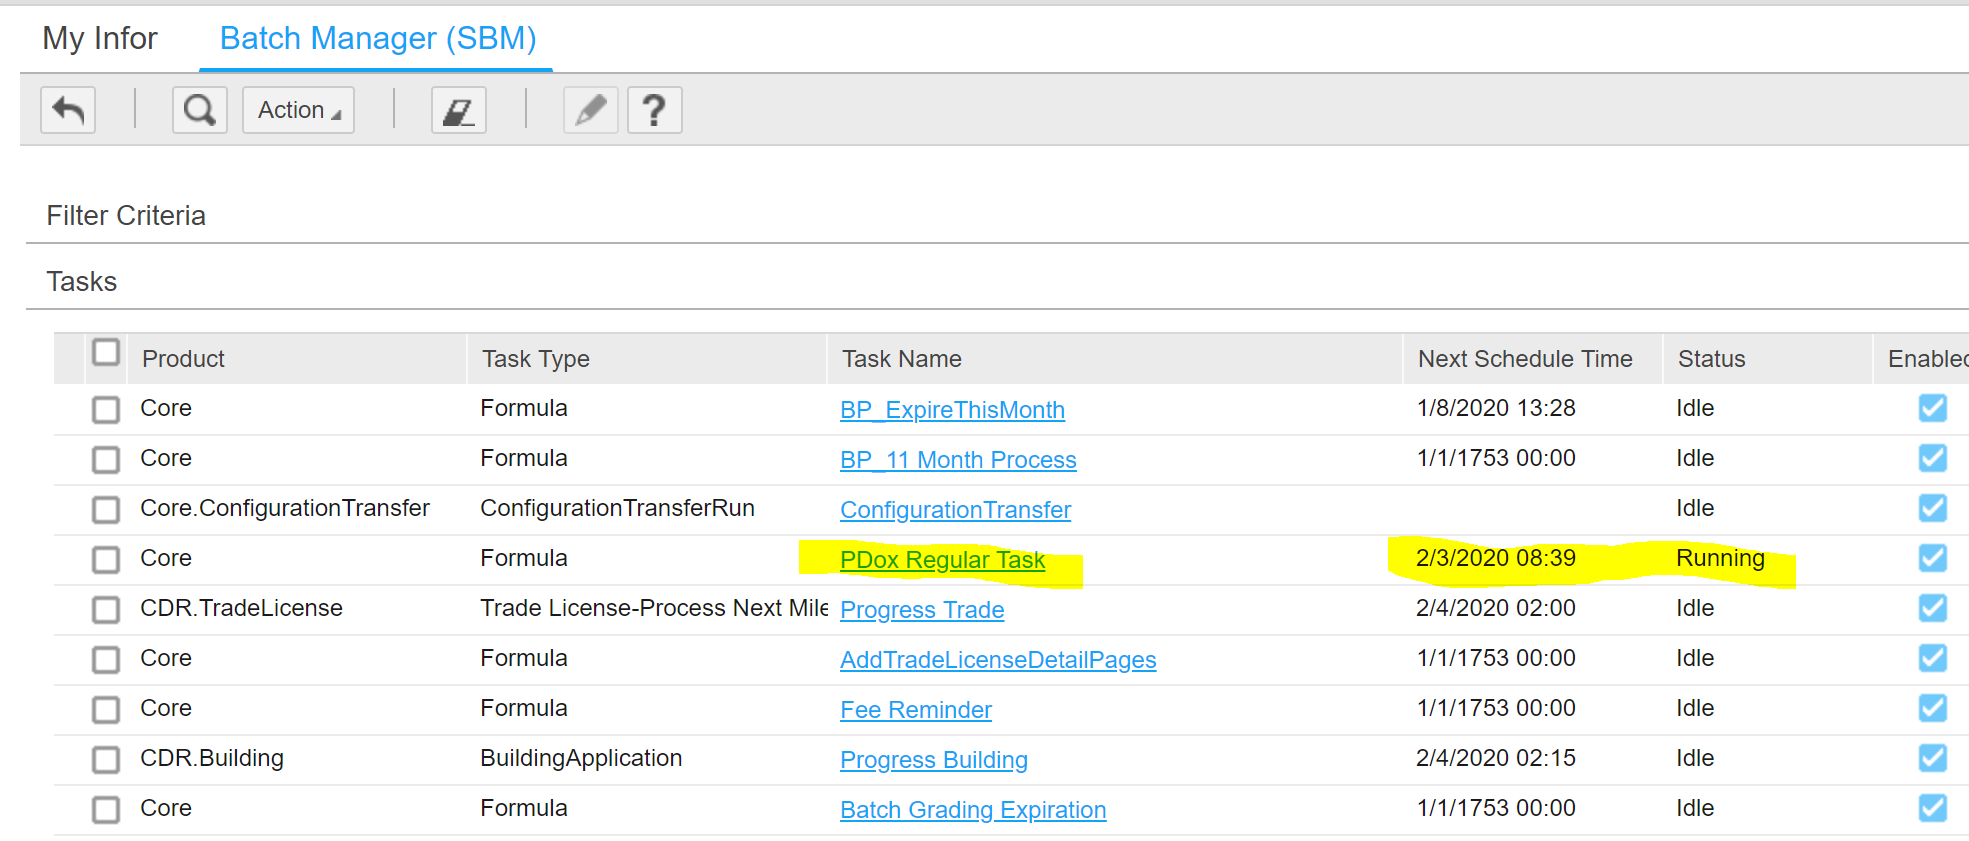1969x841 pixels.
Task: Select the Trade License-Process Next Mile cell
Action: [654, 608]
